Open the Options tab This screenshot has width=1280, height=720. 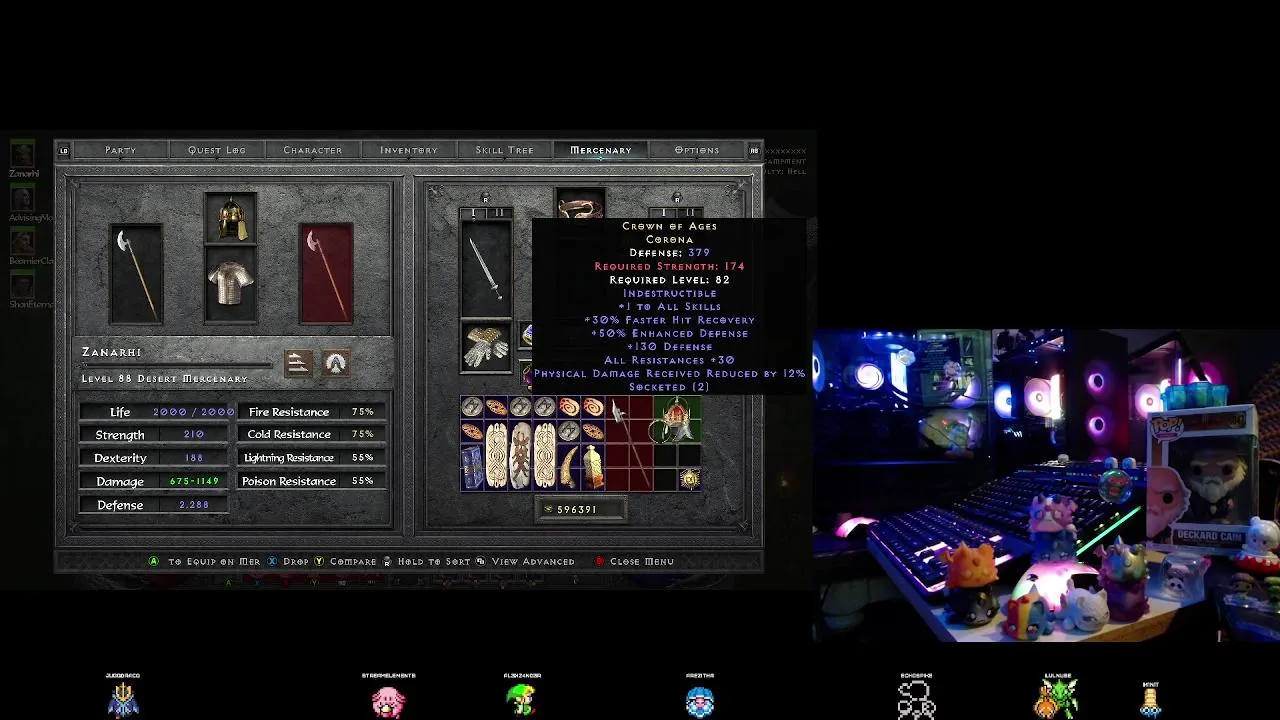click(x=697, y=150)
